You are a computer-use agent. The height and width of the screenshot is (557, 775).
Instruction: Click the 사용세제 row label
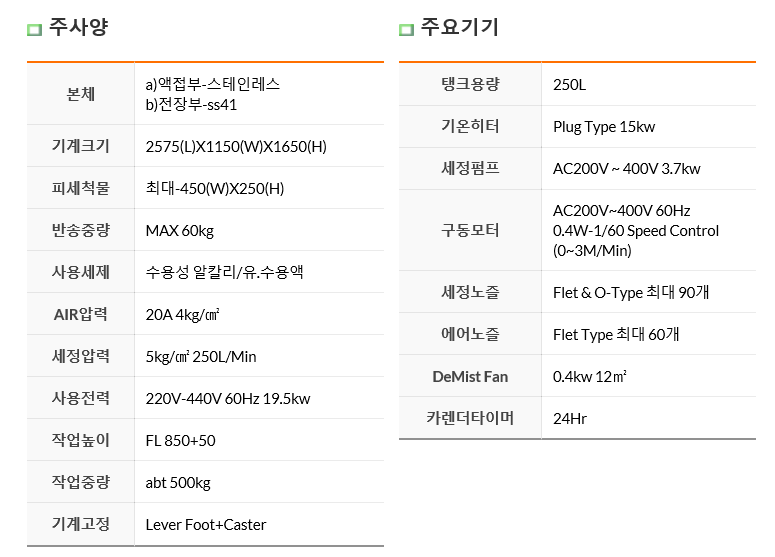point(81,272)
